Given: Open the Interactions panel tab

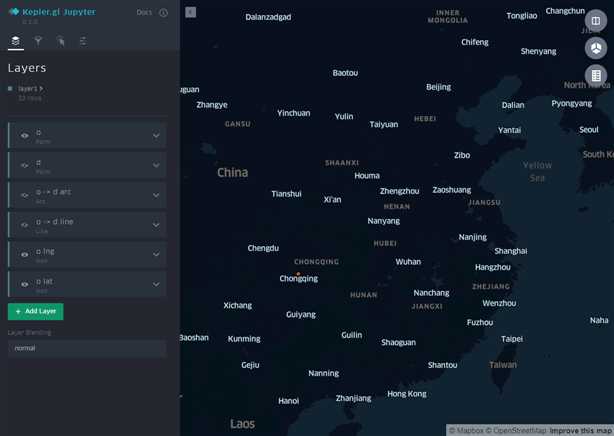Looking at the screenshot, I should pyautogui.click(x=60, y=41).
